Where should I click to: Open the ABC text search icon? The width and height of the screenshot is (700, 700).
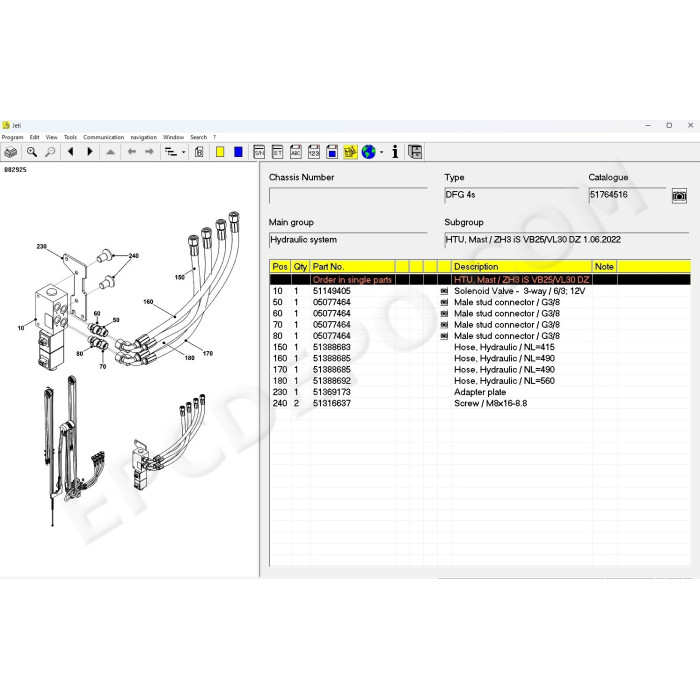[x=296, y=152]
